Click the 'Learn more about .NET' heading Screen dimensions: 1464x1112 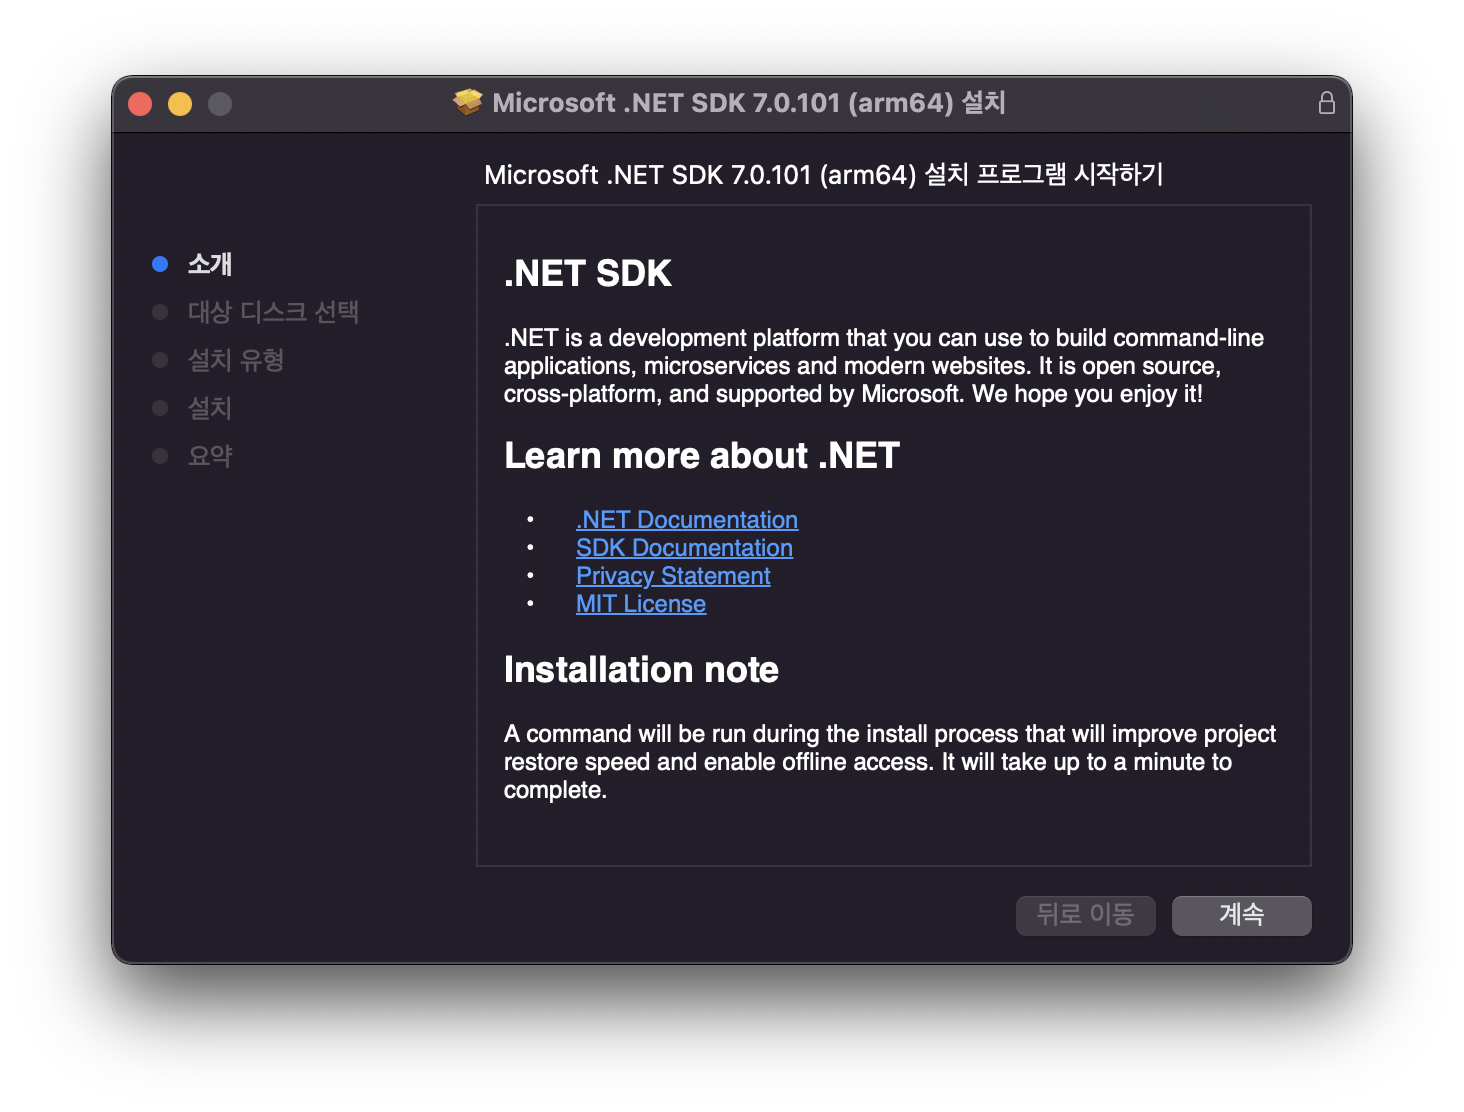(702, 456)
